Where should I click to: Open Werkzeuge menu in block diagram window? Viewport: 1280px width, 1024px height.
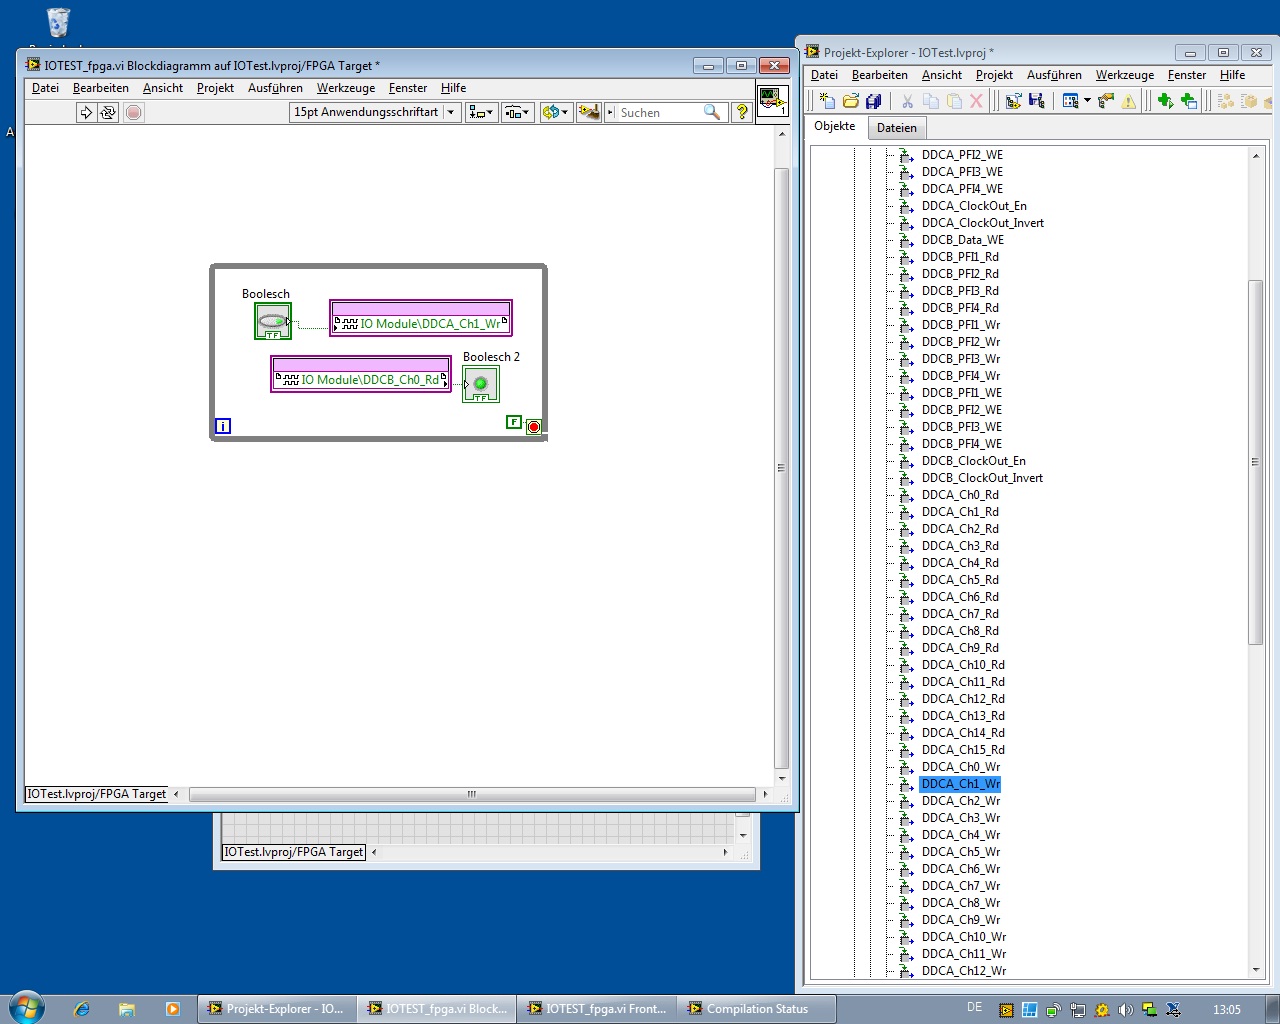point(345,88)
